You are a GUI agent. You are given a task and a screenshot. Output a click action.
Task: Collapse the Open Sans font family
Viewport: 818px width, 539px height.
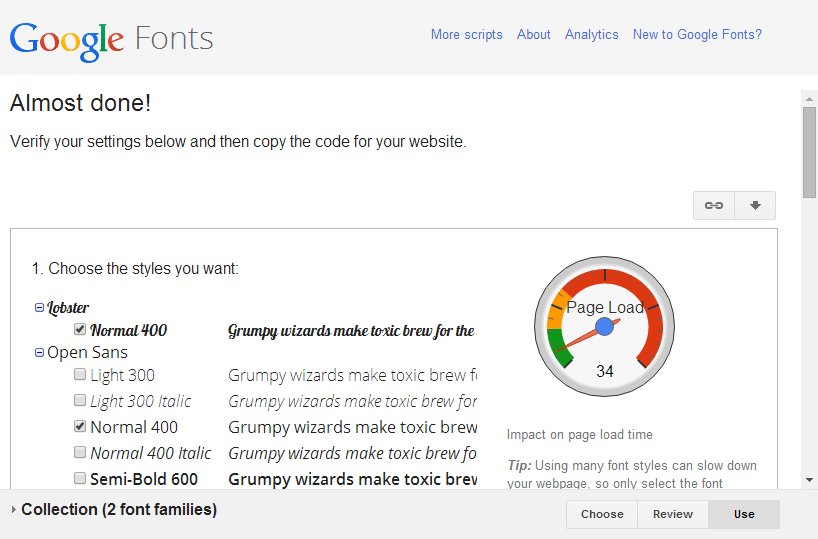39,353
